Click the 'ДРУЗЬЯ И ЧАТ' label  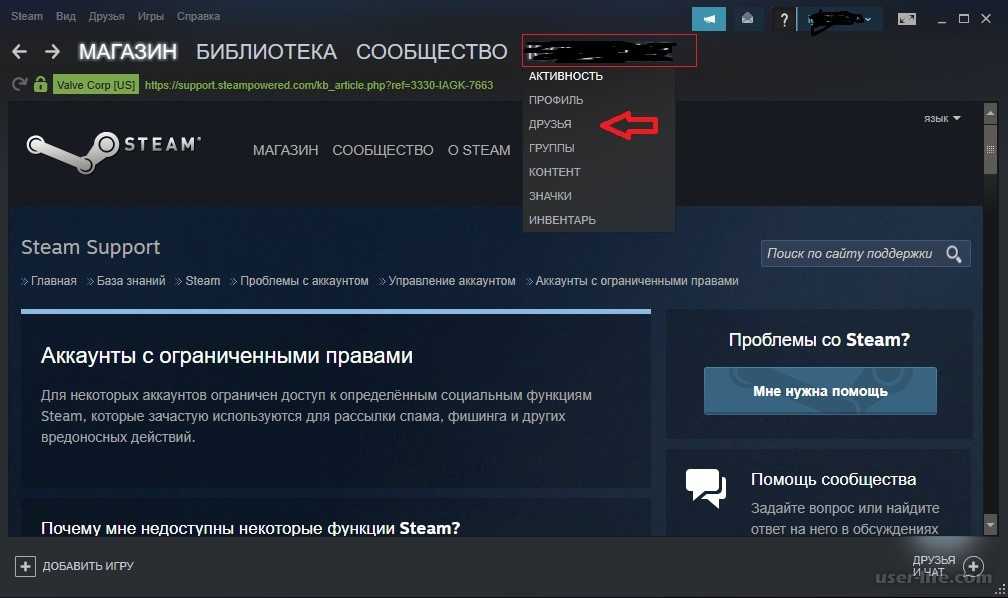click(x=933, y=566)
